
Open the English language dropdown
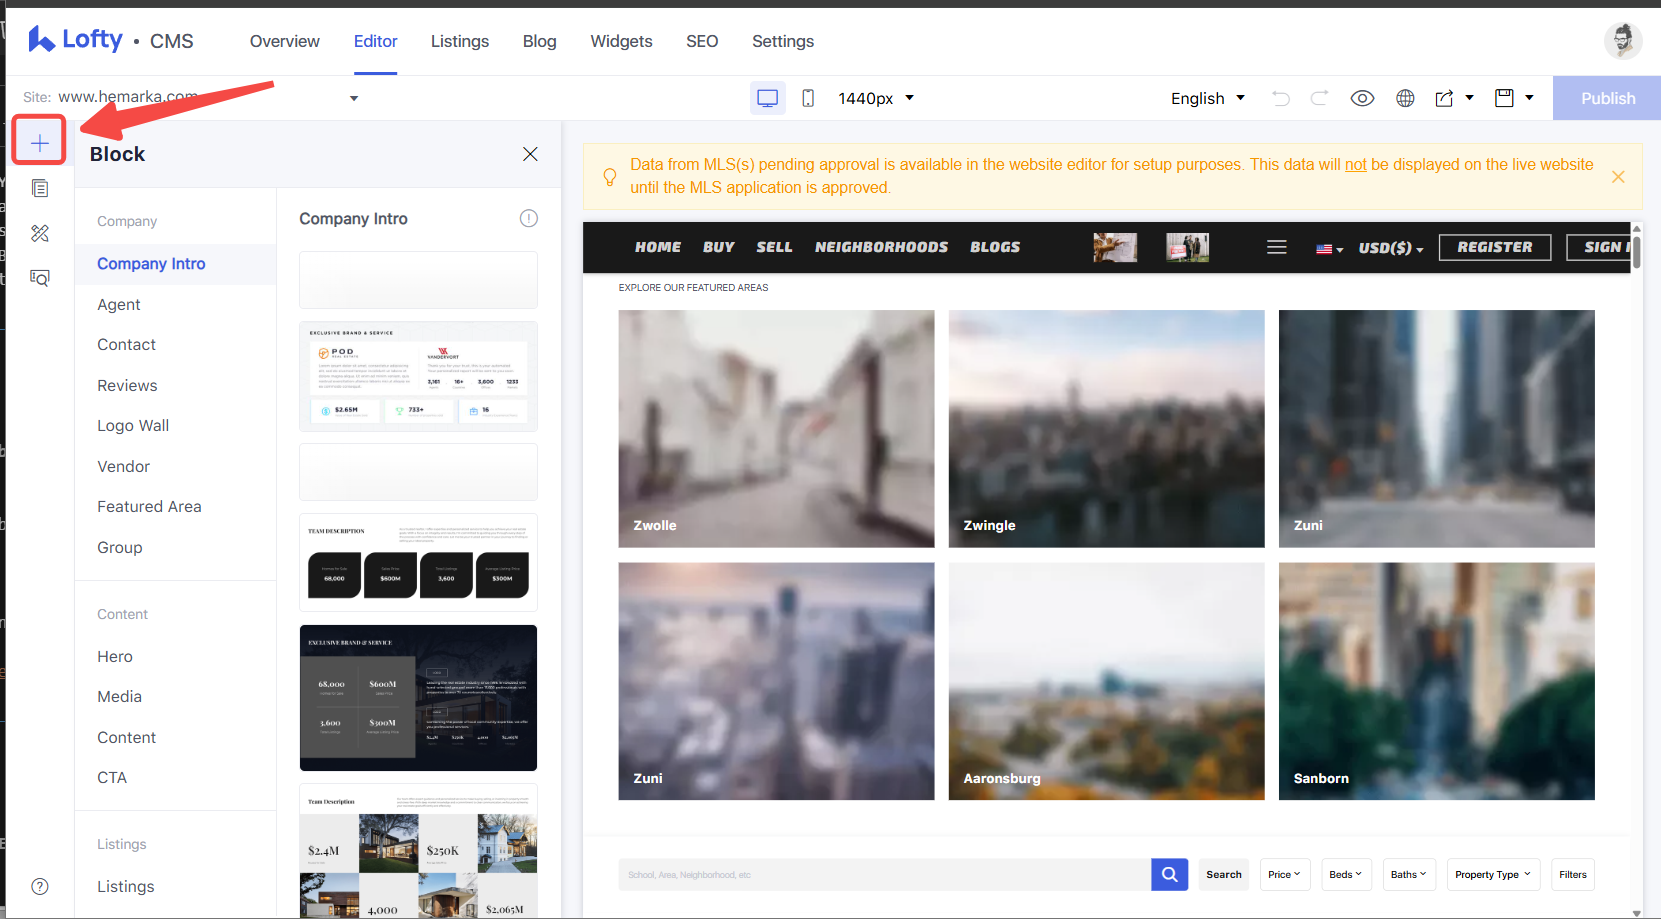1208,98
